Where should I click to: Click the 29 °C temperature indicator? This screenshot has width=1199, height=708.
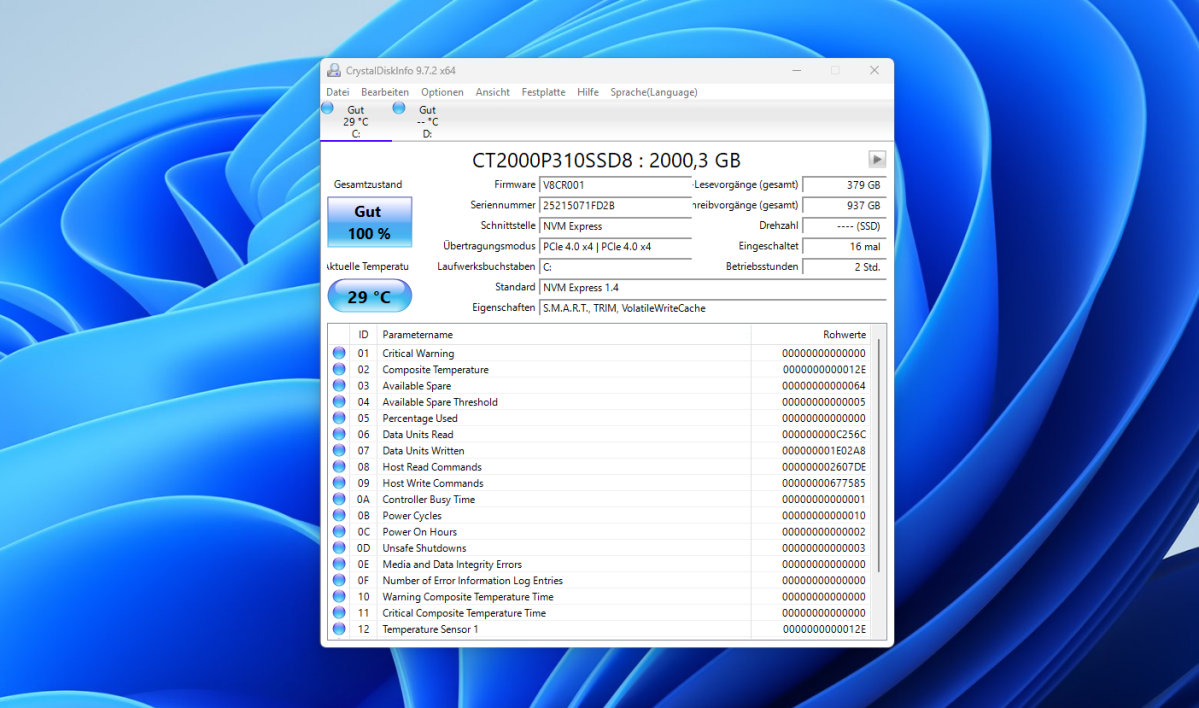[x=369, y=295]
